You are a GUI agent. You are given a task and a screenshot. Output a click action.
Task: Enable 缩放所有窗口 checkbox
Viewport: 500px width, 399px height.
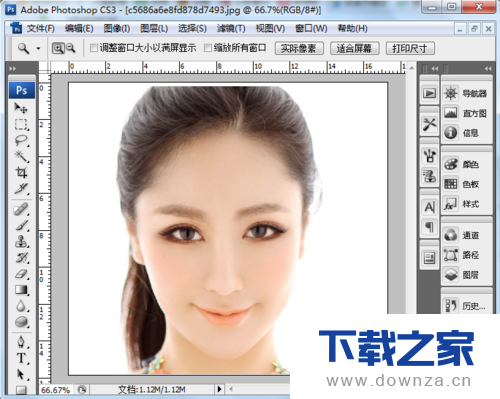(208, 48)
